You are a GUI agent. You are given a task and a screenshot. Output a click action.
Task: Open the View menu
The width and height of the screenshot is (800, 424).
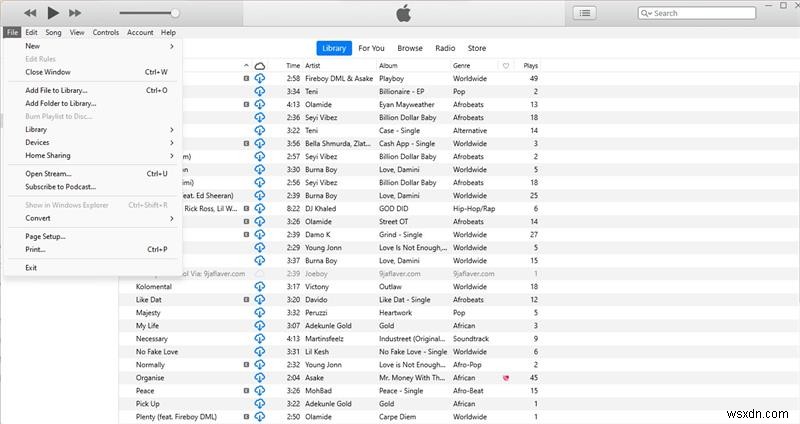pos(77,32)
